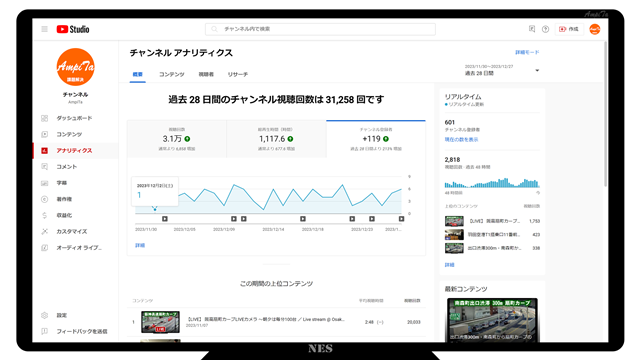
Task: Switch to the コンテンツ analytics tab
Action: [171, 74]
